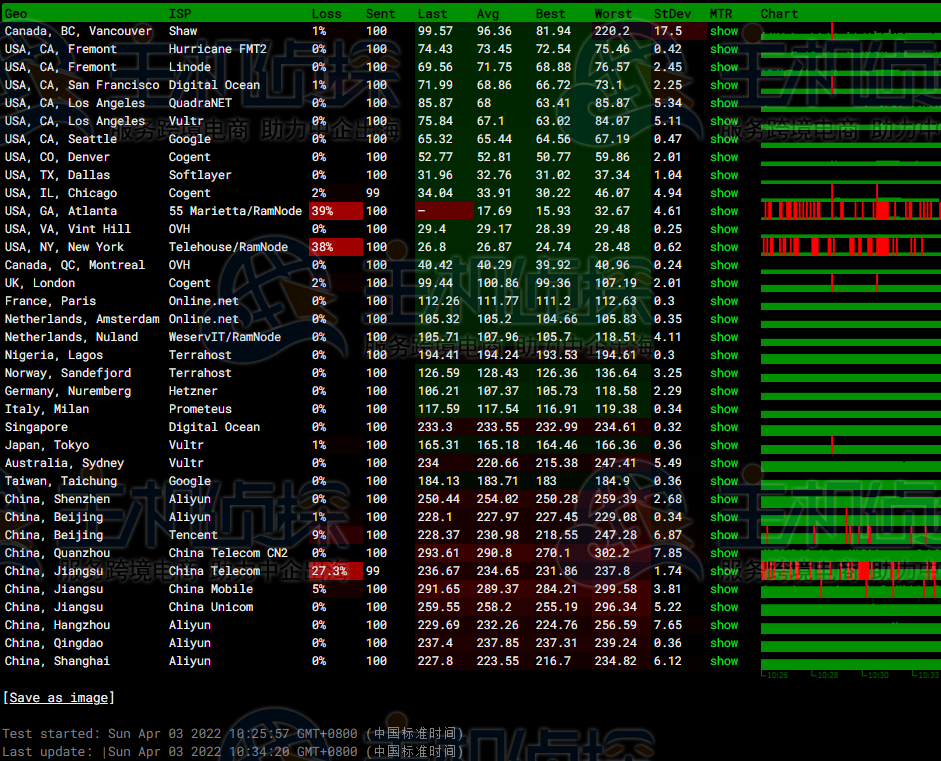Screen dimensions: 941x761
Task: Show MTR for Japan, Tokyo Vultr
Action: click(x=724, y=445)
